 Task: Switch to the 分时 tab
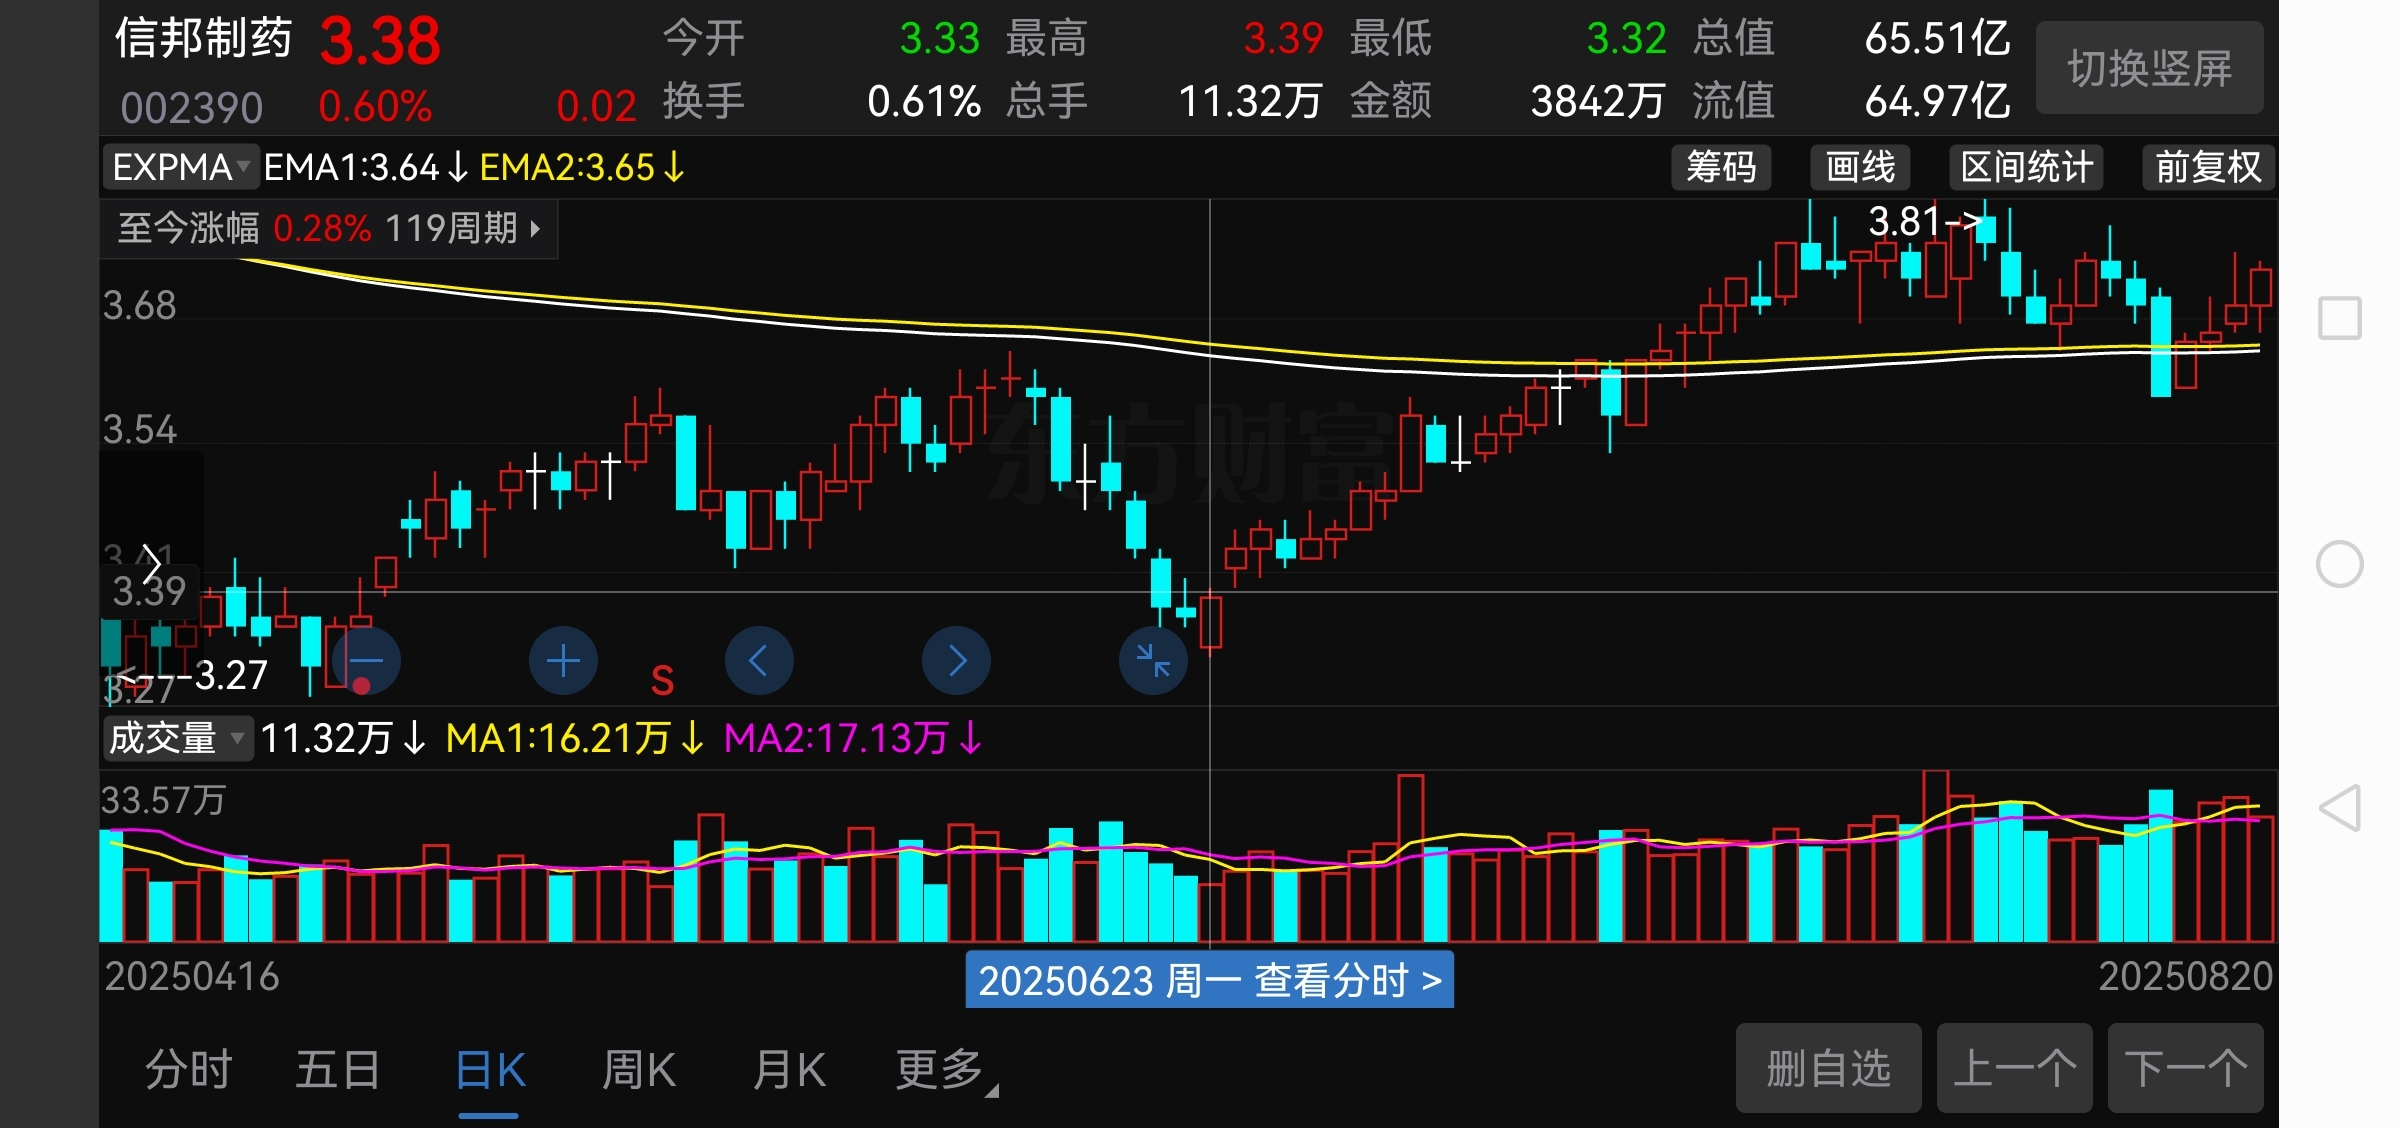click(189, 1070)
